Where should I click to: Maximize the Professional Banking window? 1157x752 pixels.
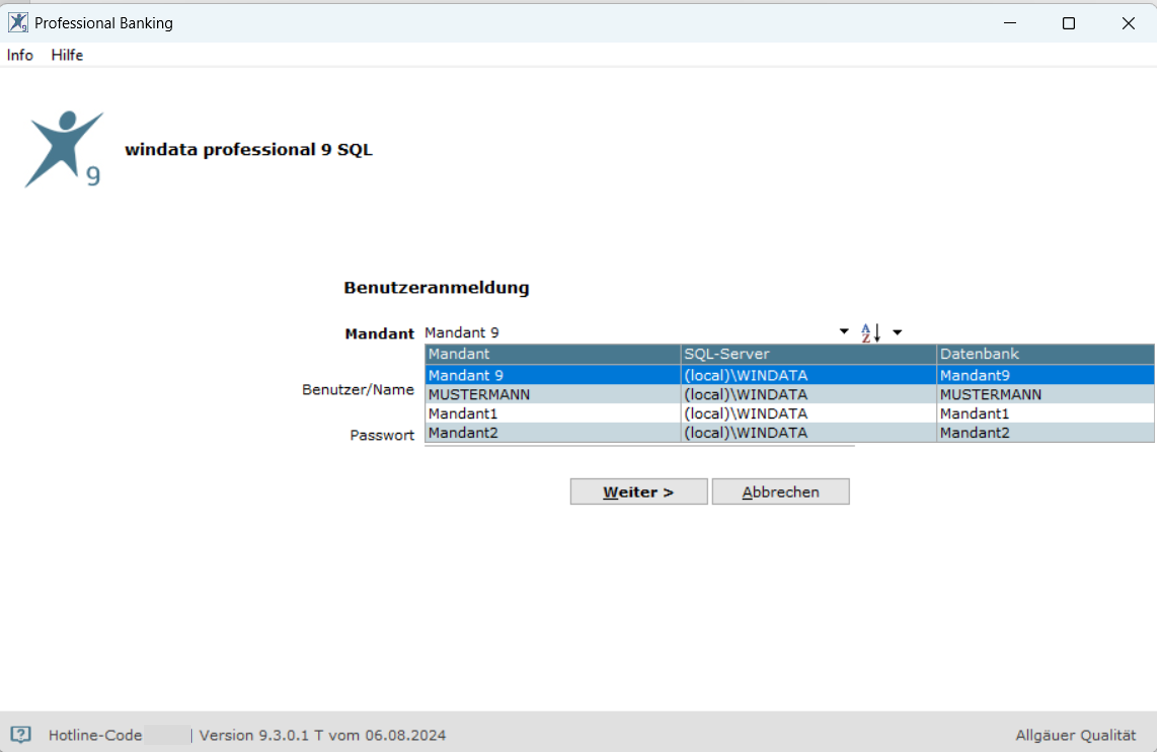(x=1068, y=23)
